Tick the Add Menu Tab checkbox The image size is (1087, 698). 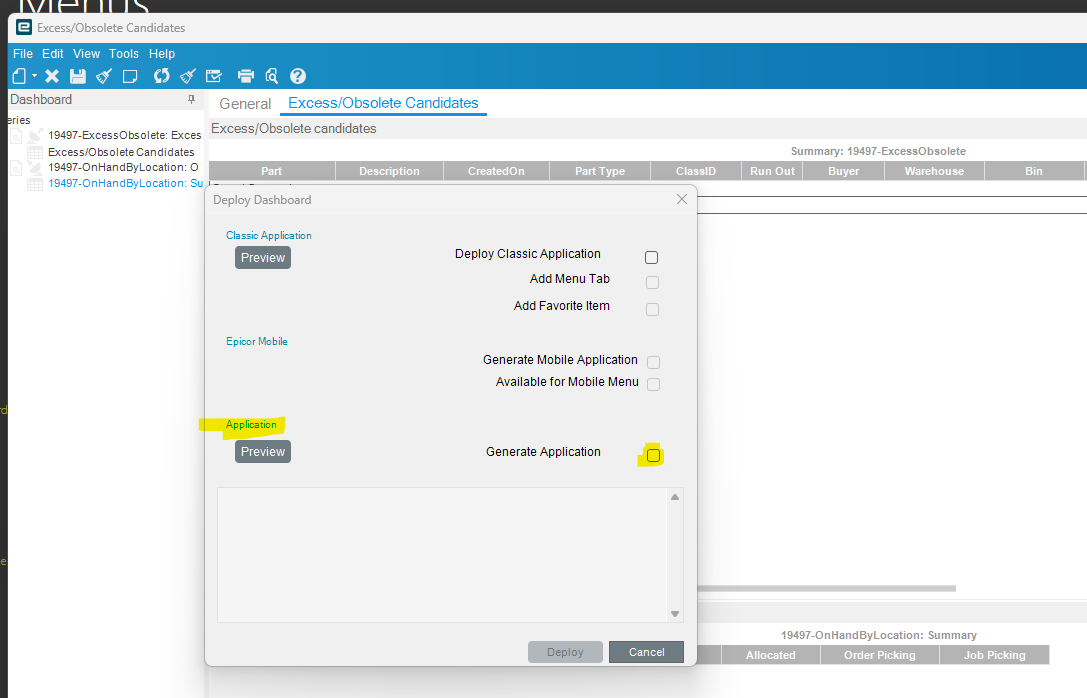tap(652, 282)
